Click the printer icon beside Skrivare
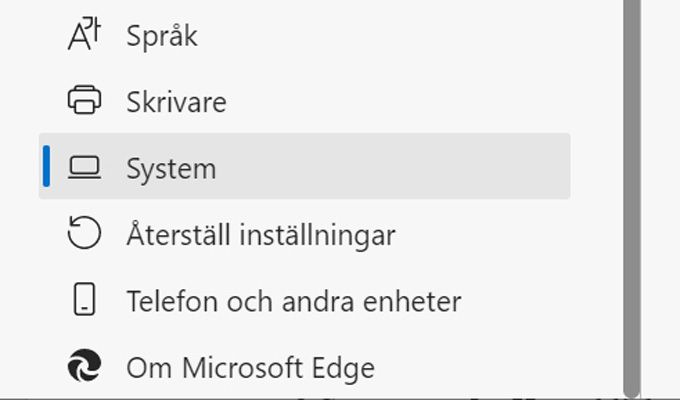This screenshot has height=400, width=680. click(84, 100)
